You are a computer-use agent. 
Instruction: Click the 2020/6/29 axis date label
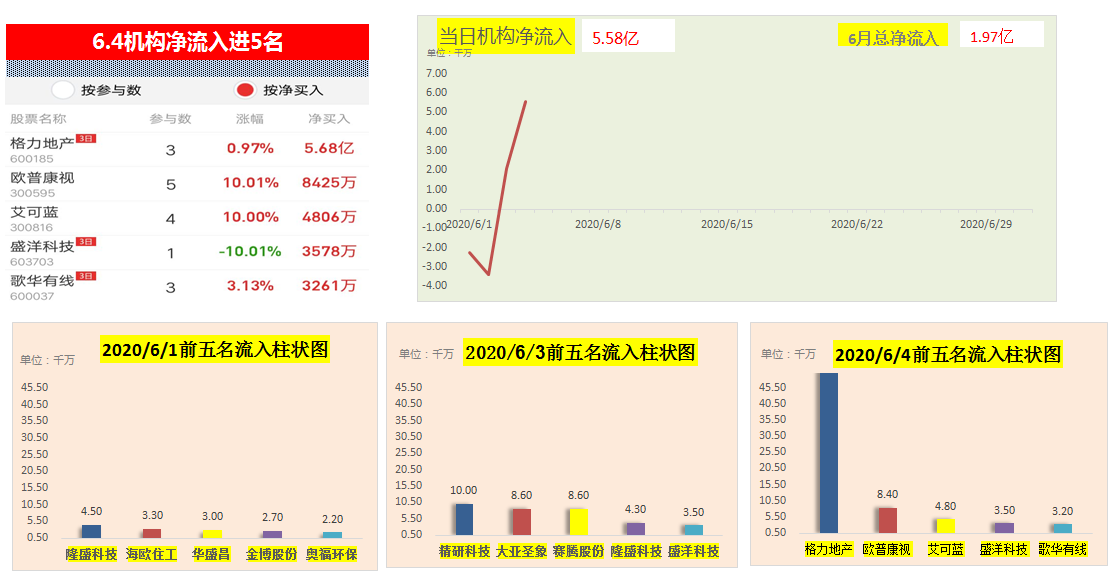coord(986,224)
